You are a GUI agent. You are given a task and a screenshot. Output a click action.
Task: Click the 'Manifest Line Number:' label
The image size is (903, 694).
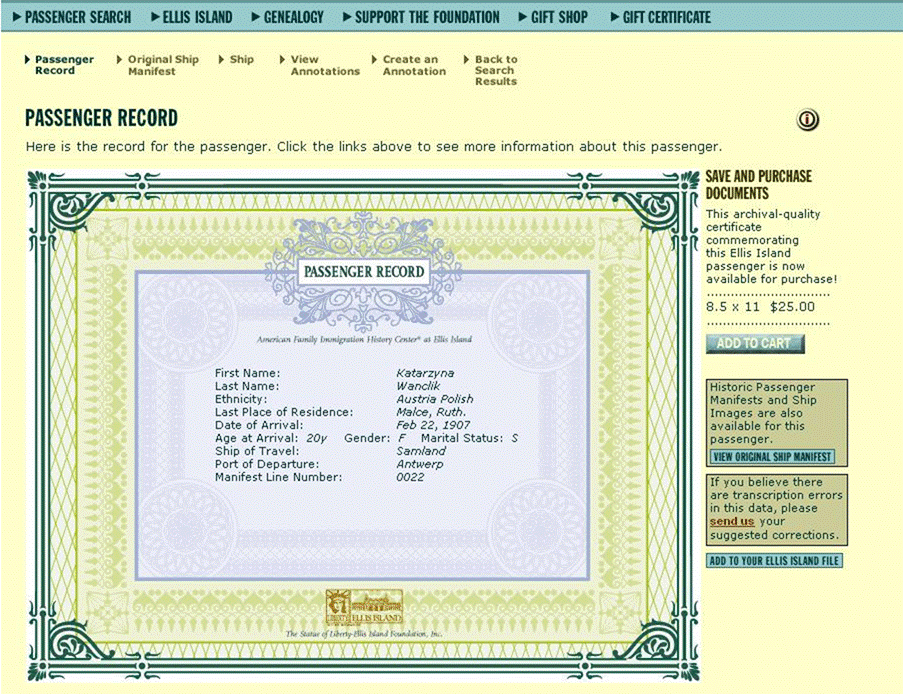pyautogui.click(x=278, y=477)
